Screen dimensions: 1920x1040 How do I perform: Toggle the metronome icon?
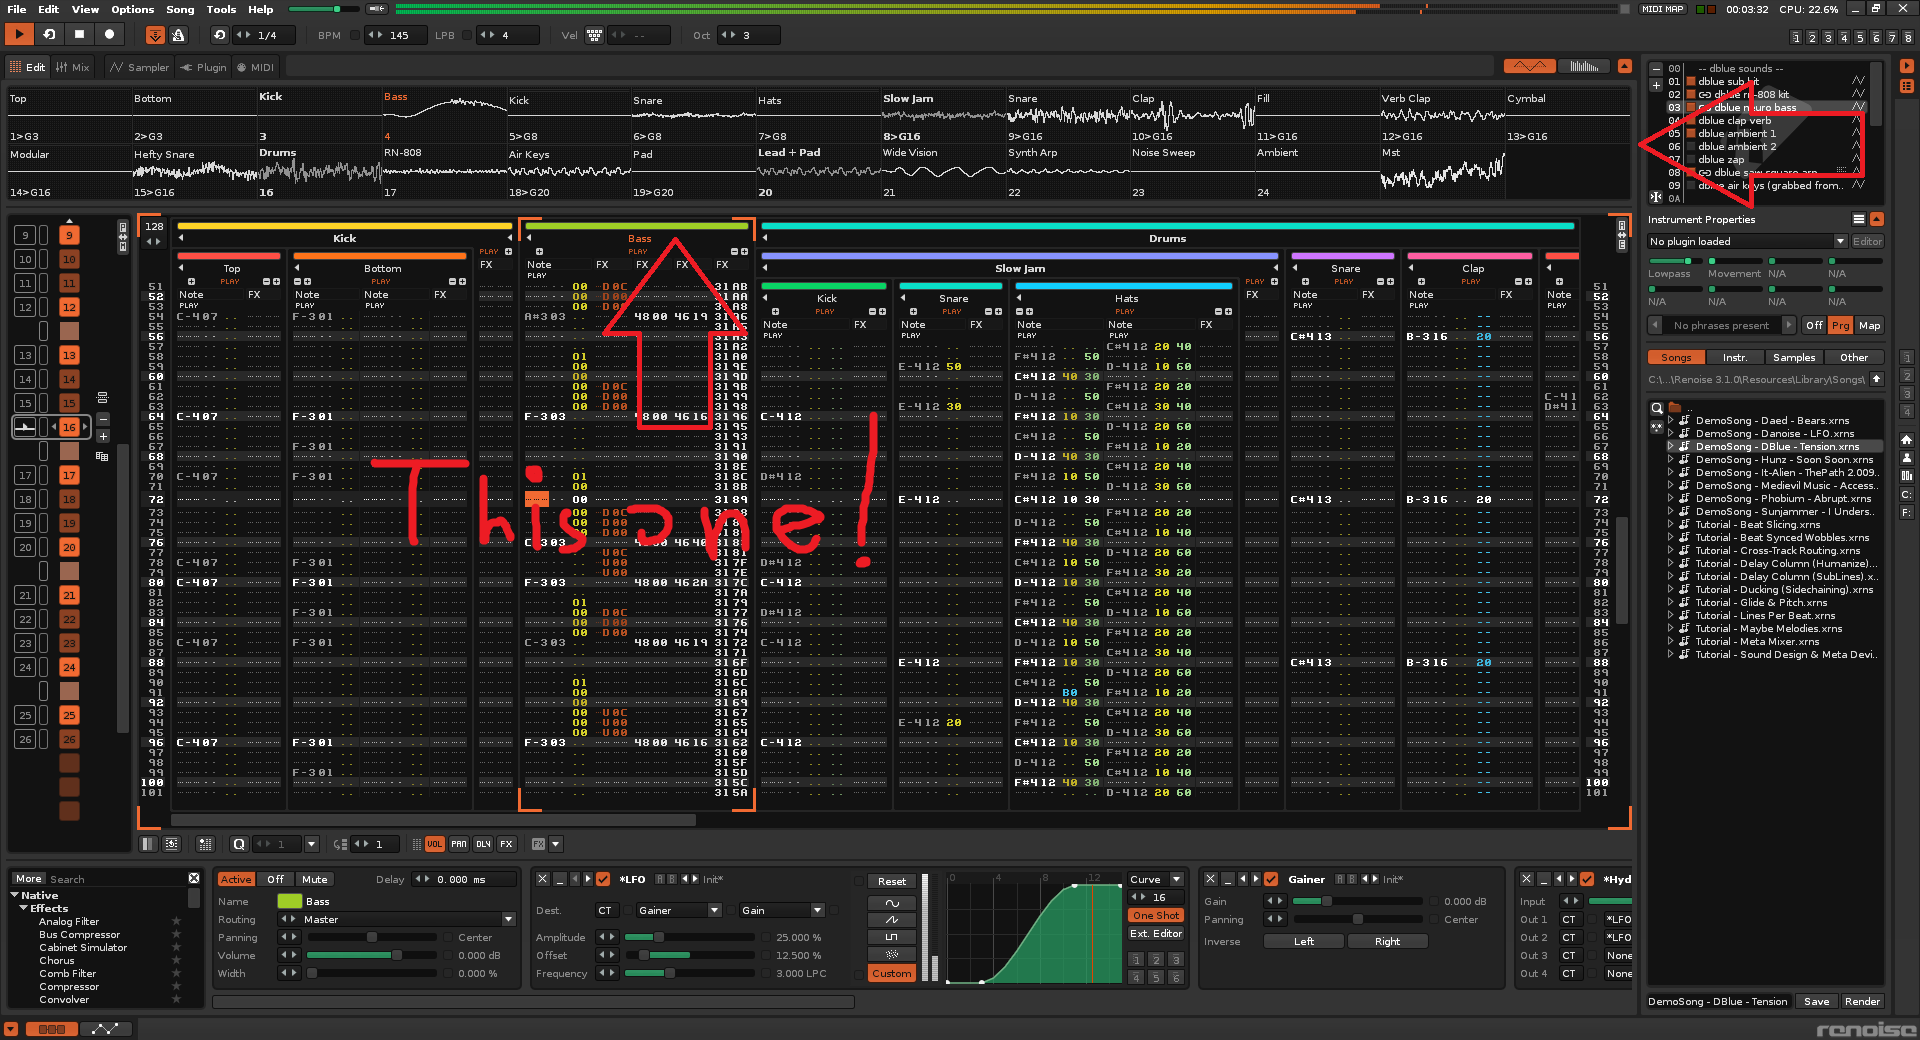pyautogui.click(x=178, y=35)
